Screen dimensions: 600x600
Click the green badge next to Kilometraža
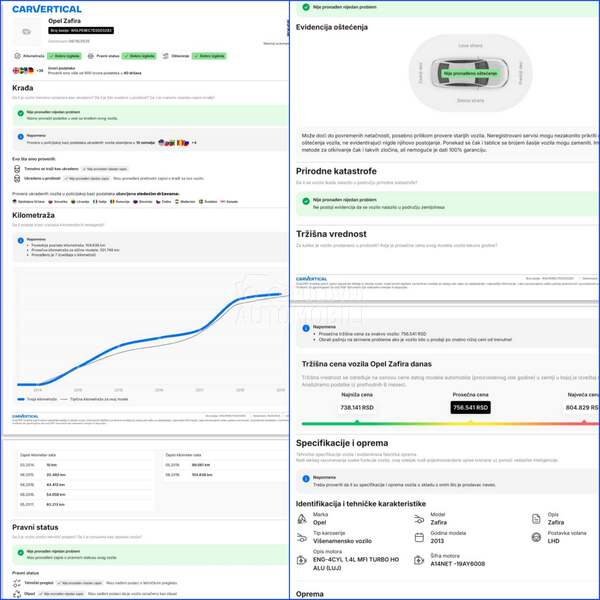pyautogui.click(x=64, y=56)
